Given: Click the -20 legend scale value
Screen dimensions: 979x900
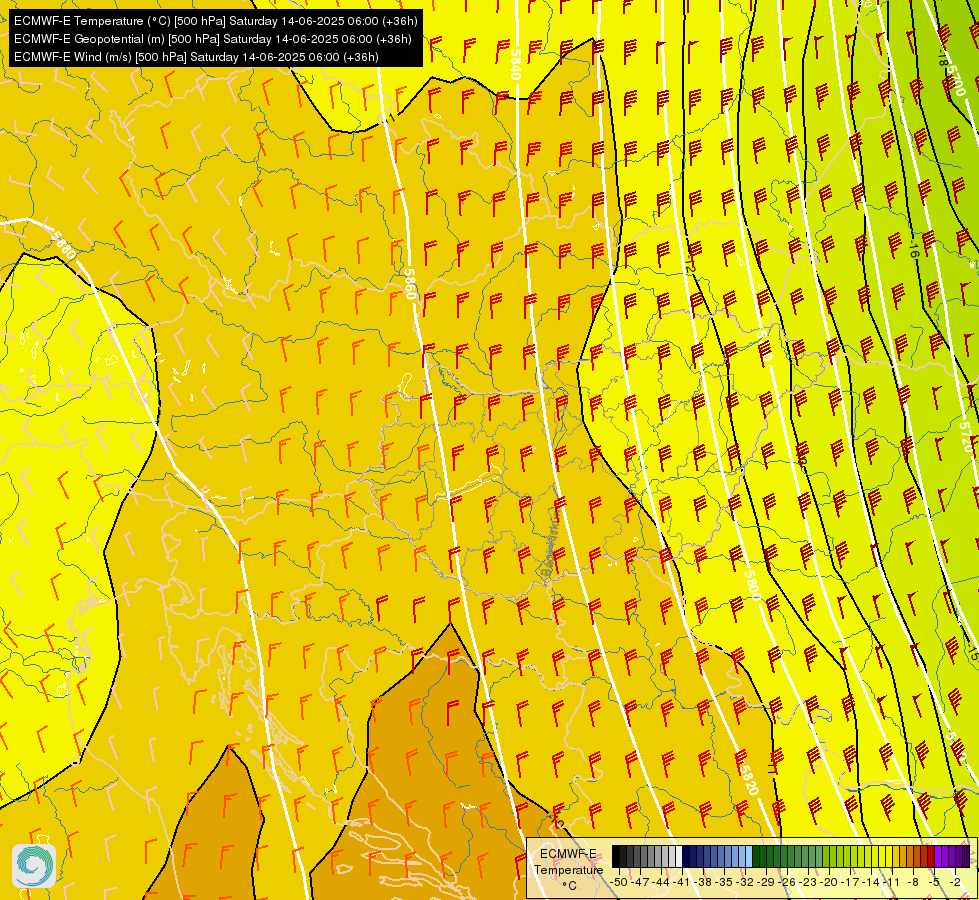Looking at the screenshot, I should (x=829, y=882).
